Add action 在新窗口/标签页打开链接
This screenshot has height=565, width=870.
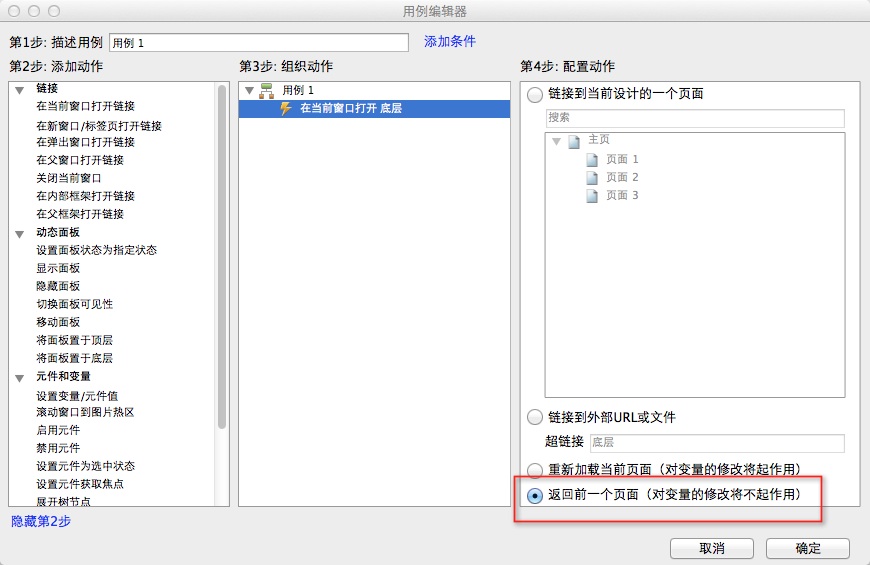tap(98, 126)
